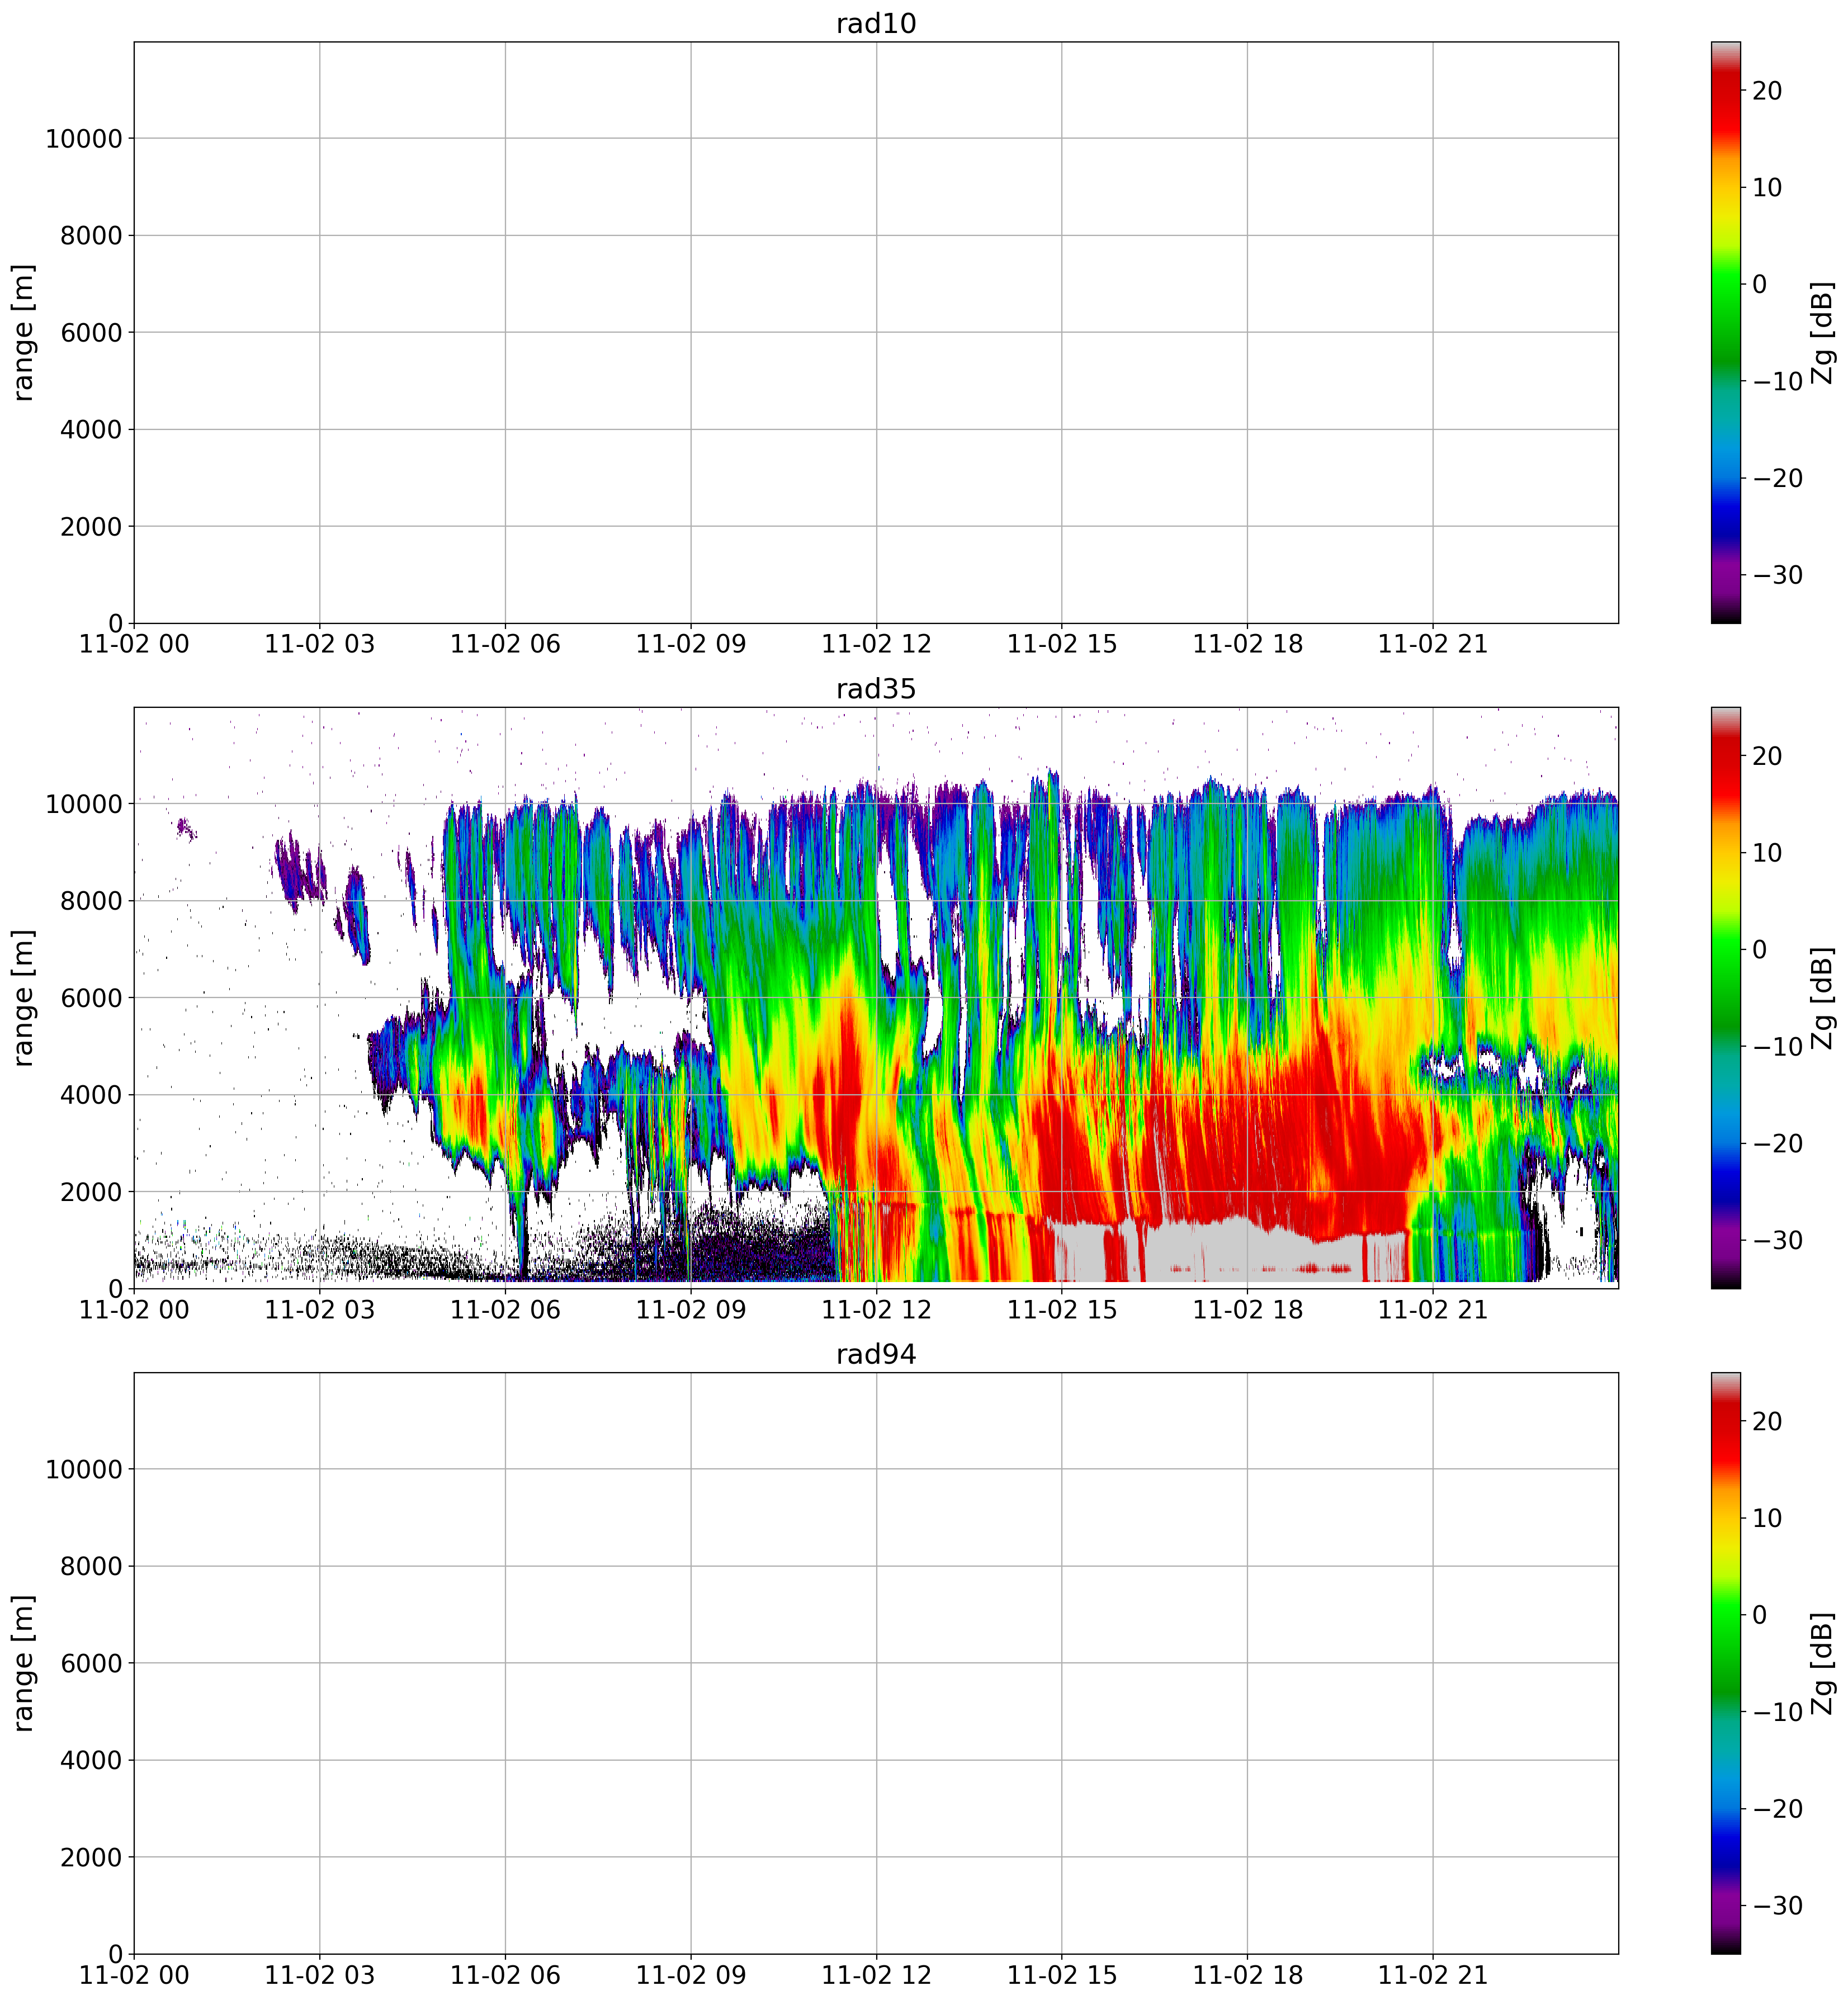Click the 'range [m]' y-axis label of rad10
Image resolution: width=1848 pixels, height=2000 pixels.
tap(24, 332)
